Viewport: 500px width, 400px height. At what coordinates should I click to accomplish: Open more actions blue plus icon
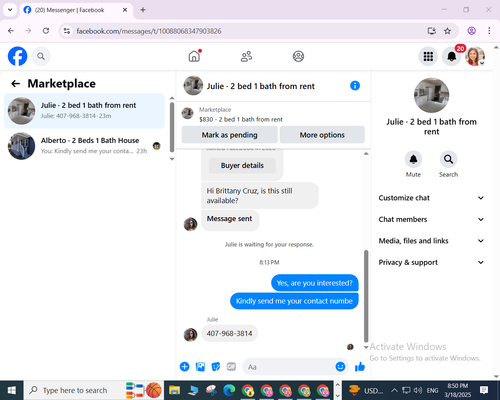pos(184,367)
